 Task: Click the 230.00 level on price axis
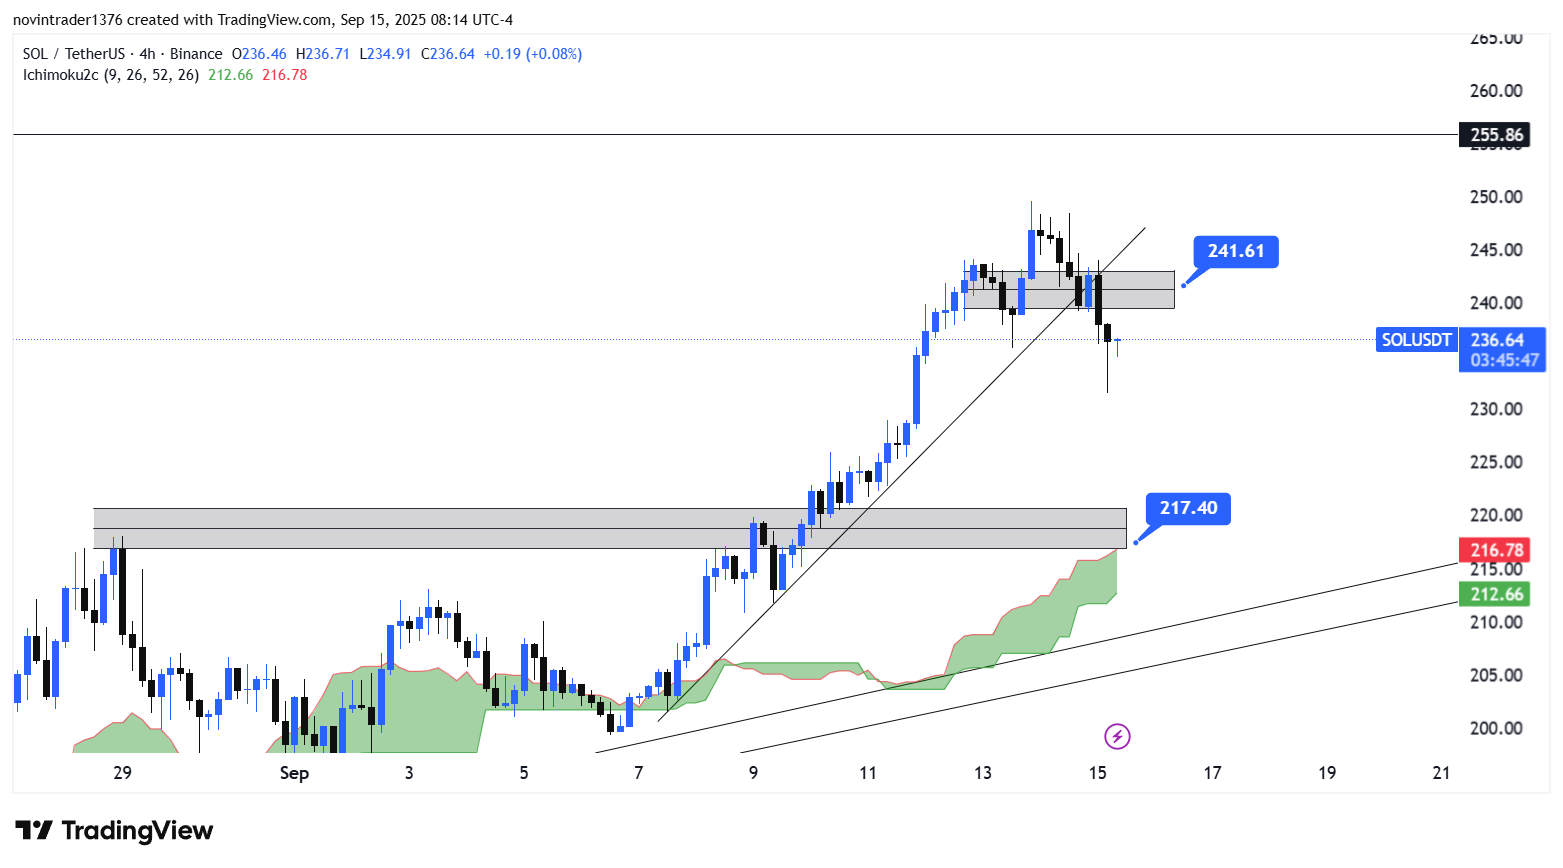(1495, 409)
